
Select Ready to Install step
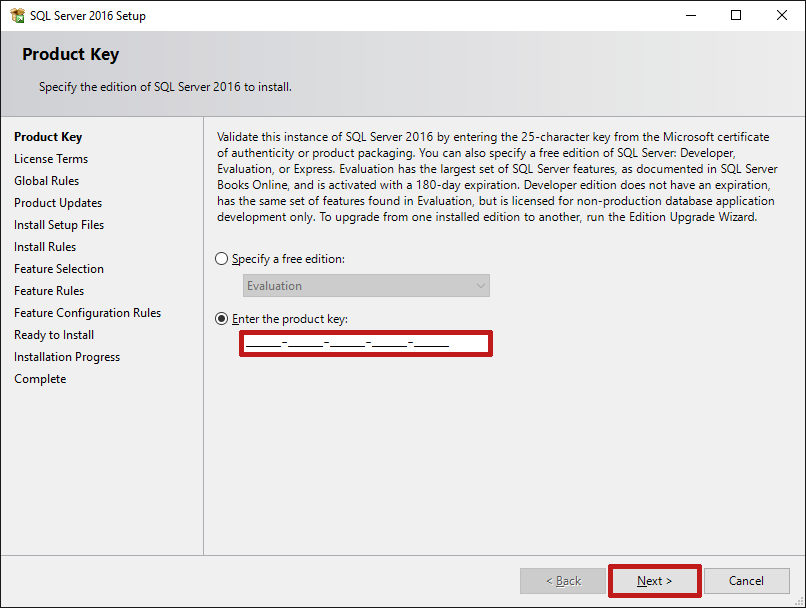pos(54,335)
